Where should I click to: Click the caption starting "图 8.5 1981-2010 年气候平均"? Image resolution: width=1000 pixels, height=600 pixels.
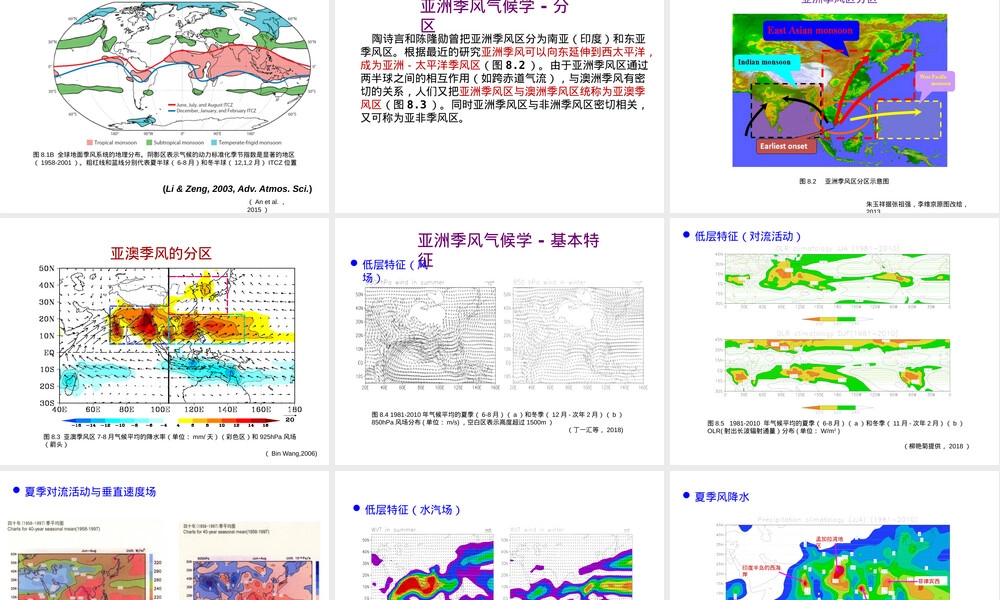tap(834, 427)
